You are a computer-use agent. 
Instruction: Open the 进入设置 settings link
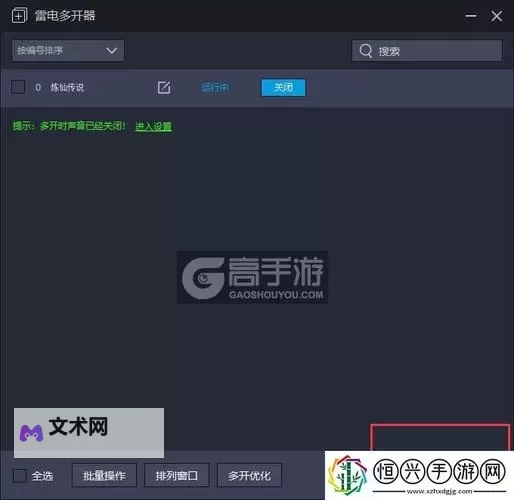pyautogui.click(x=153, y=127)
